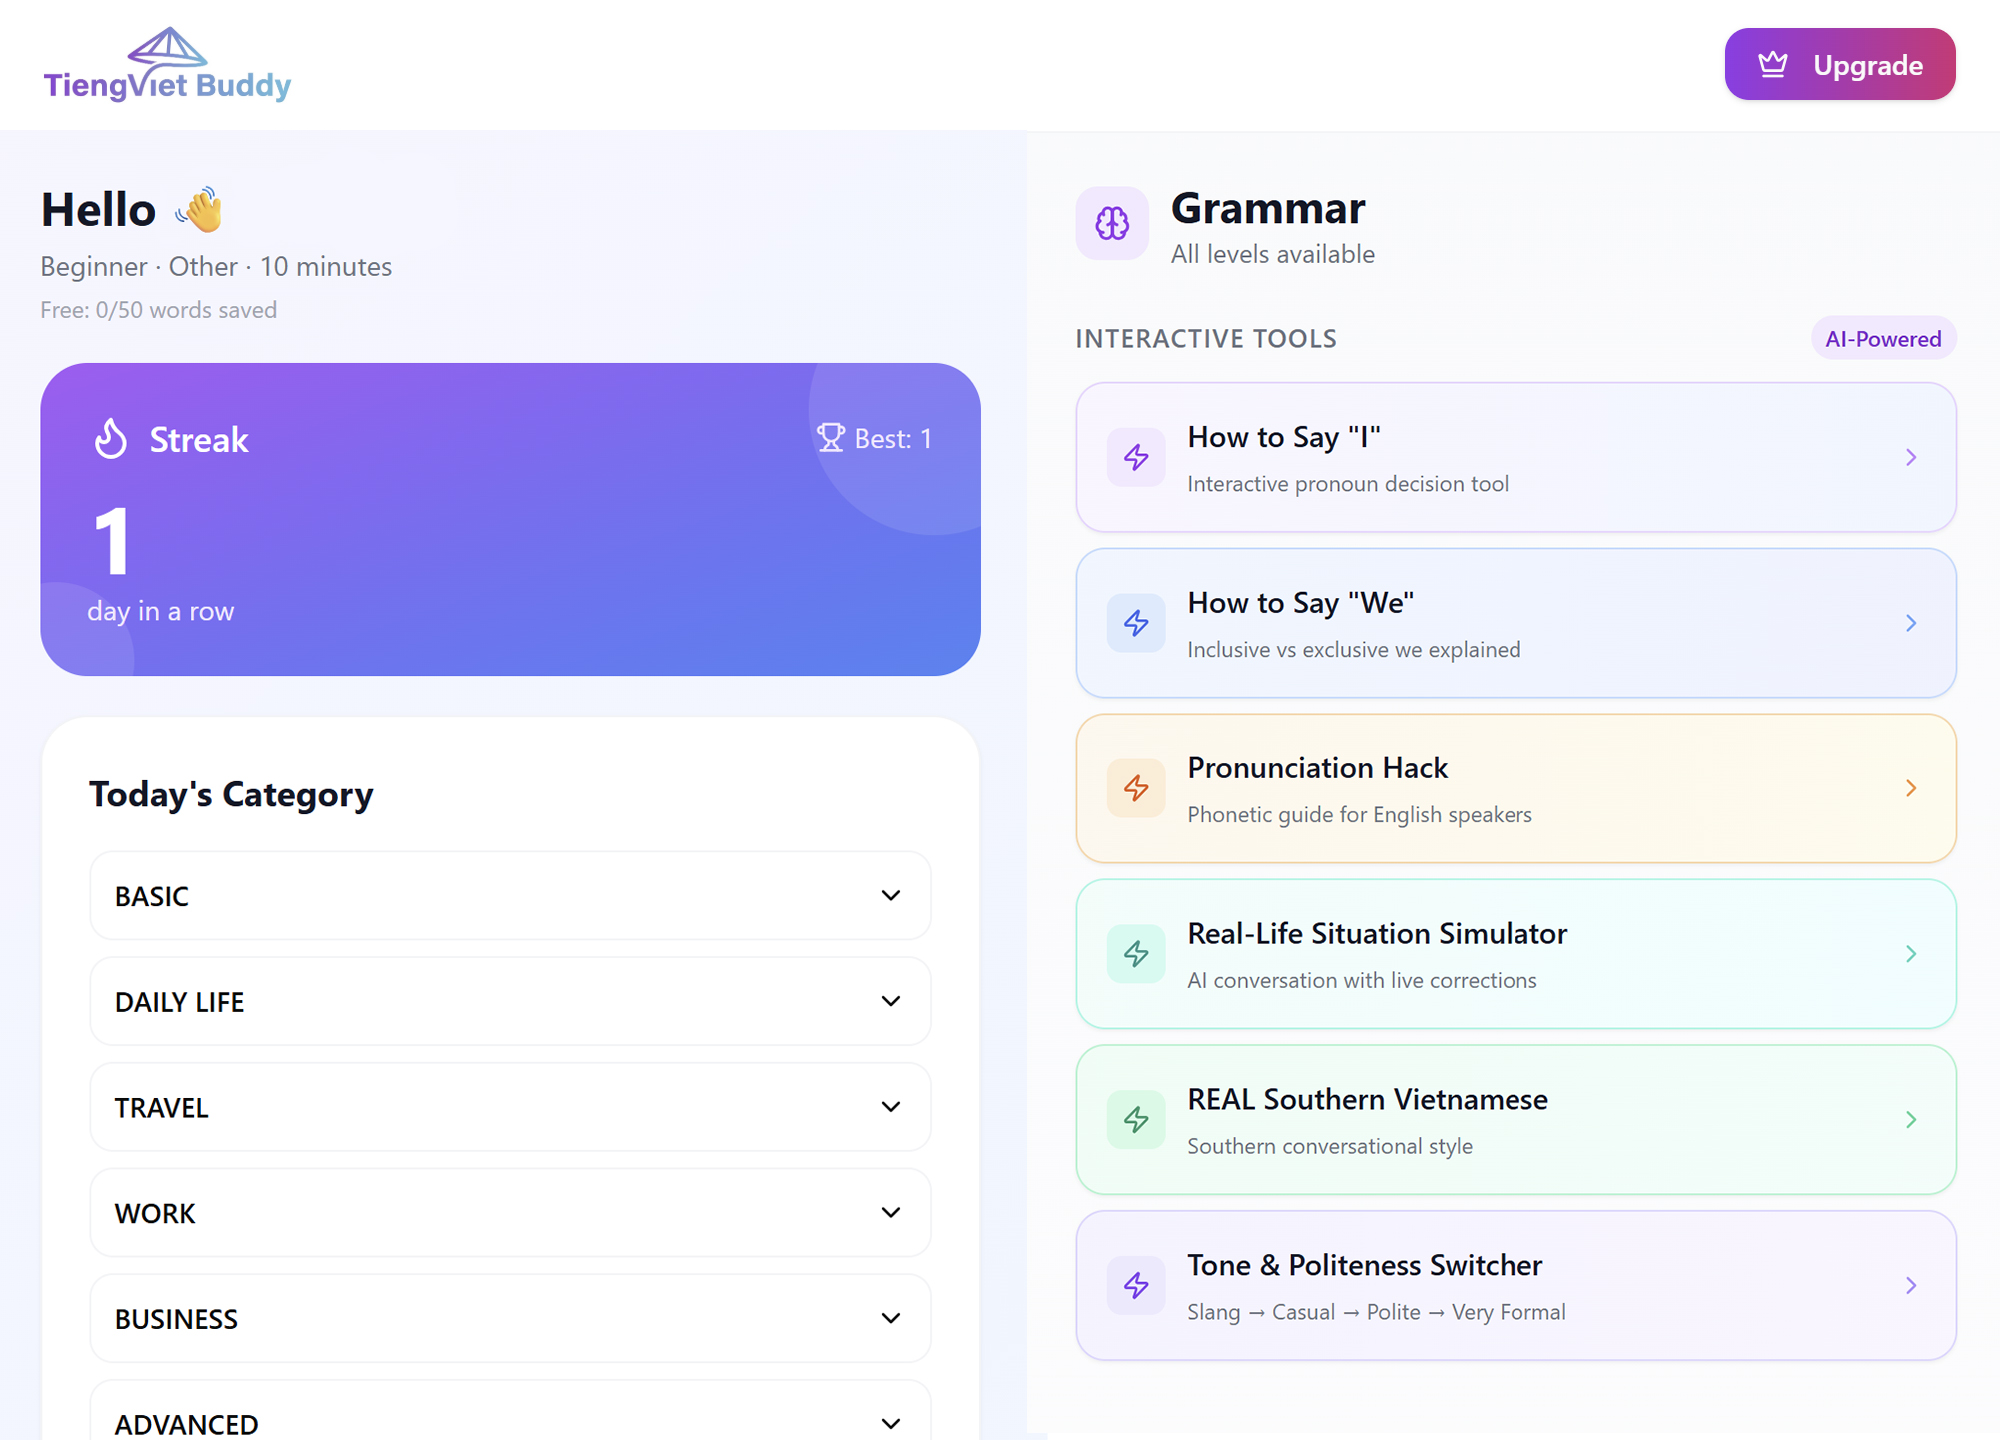Click the green REAL Southern Vietnamese lightning icon

(x=1136, y=1119)
